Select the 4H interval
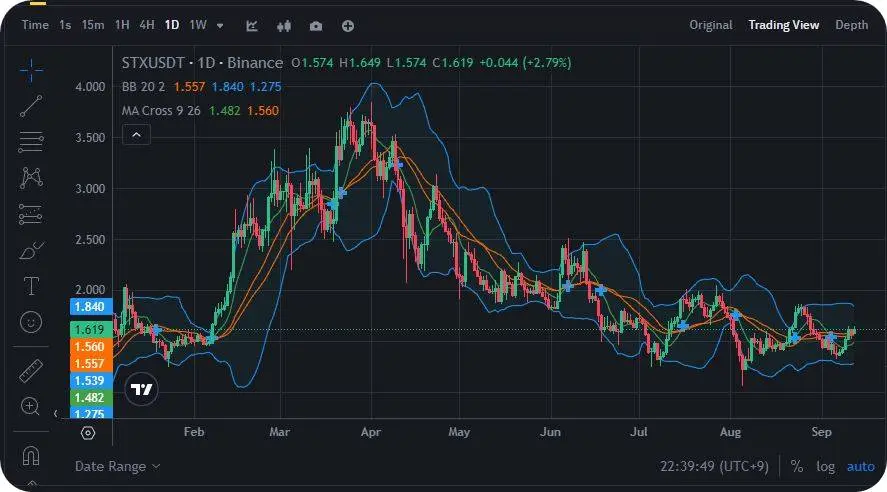The height and width of the screenshot is (492, 887). click(147, 25)
